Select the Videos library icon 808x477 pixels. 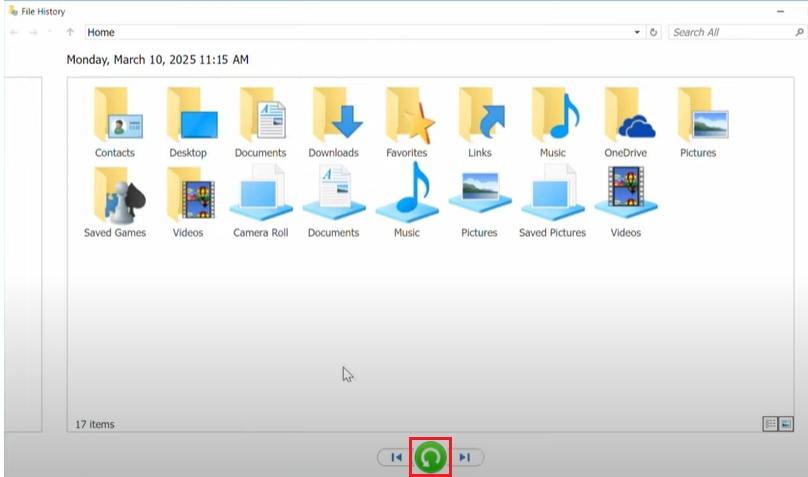click(x=626, y=202)
